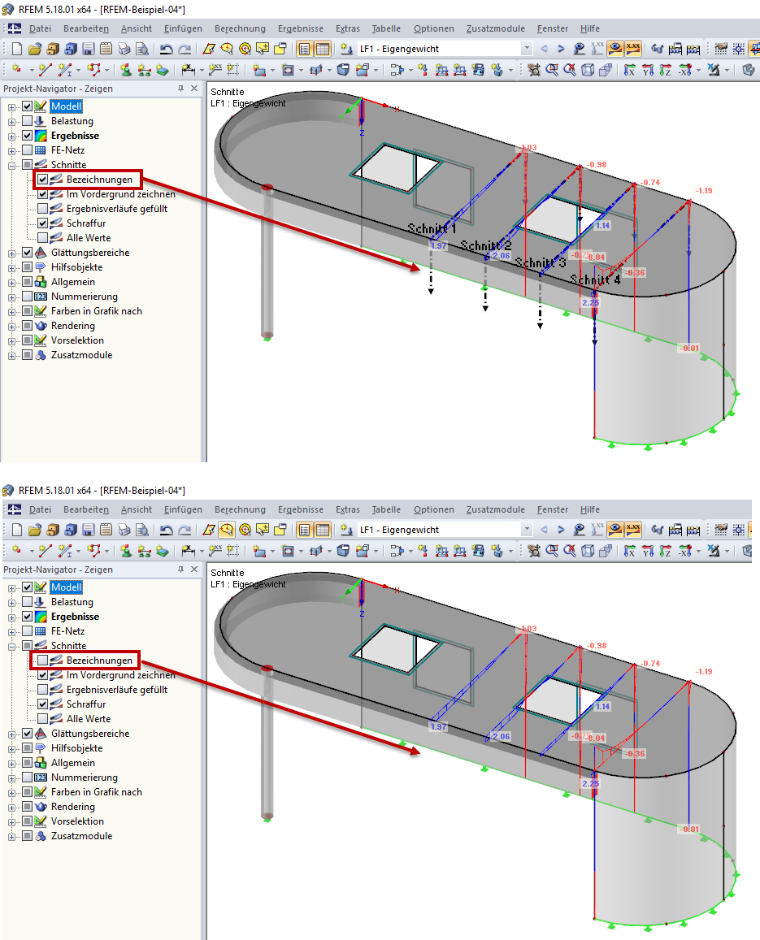Select Vorselektion item in upper navigator
This screenshot has width=760, height=940.
coord(77,340)
